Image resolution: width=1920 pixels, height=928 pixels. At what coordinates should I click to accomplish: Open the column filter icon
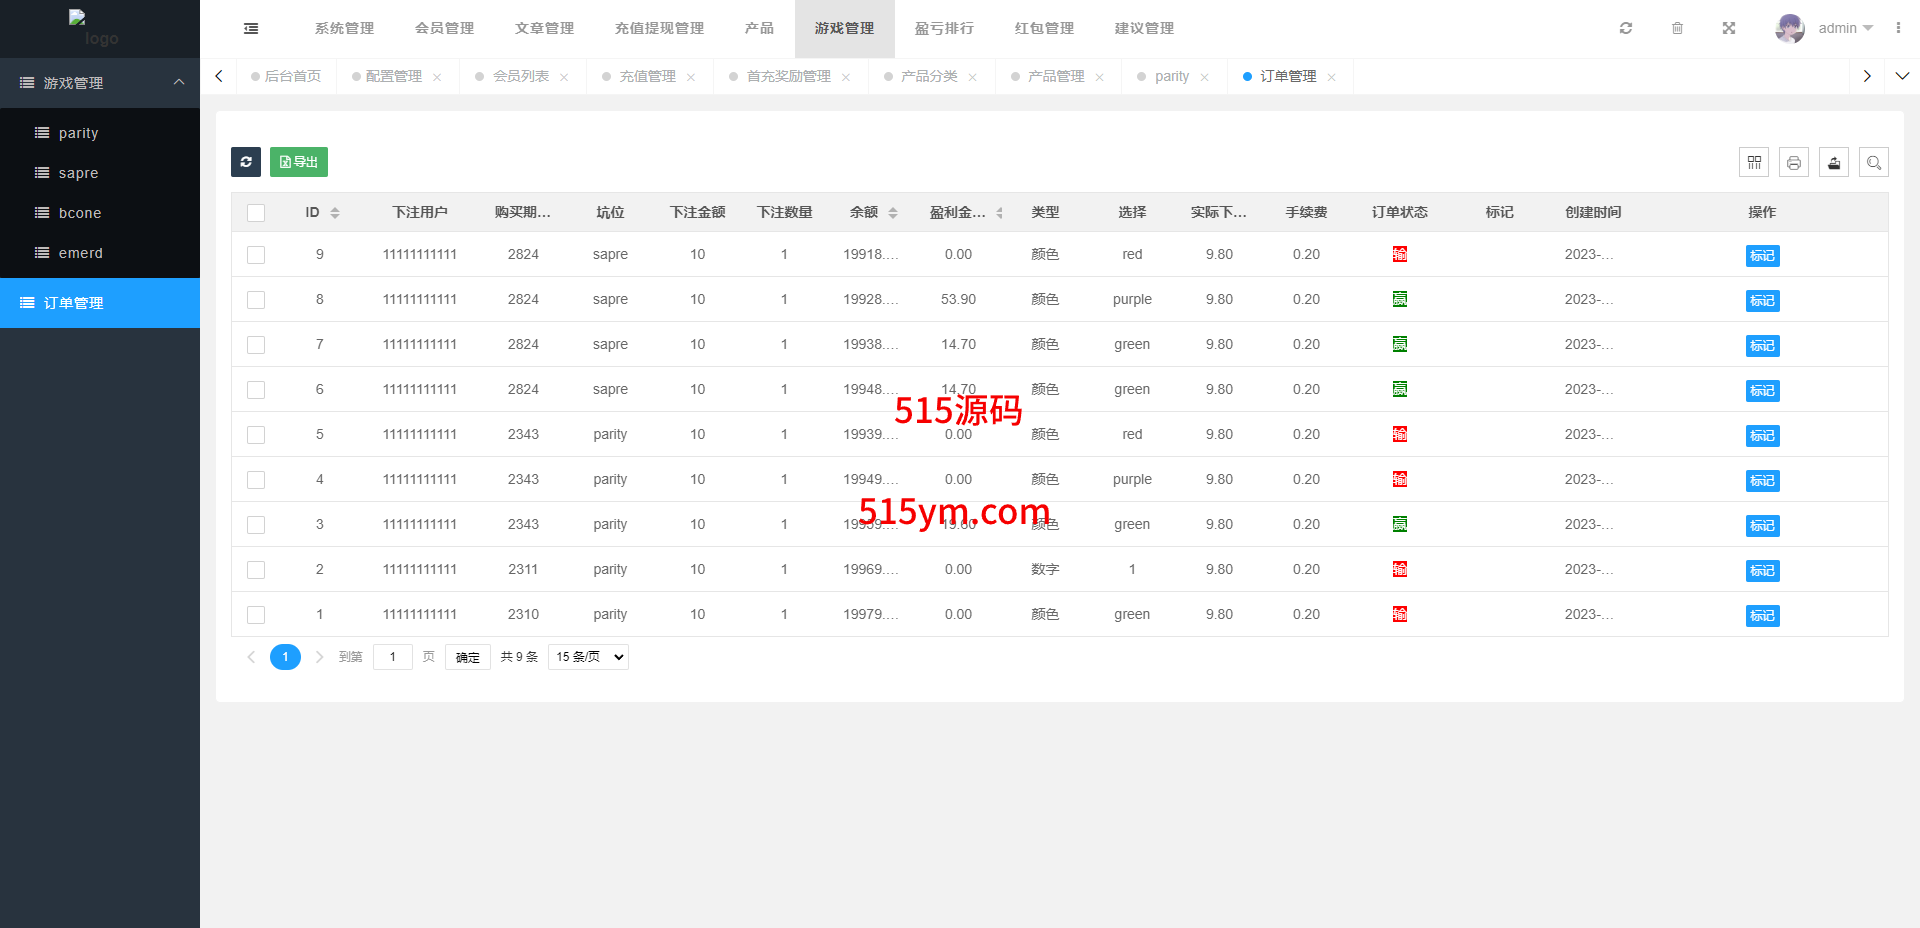(x=1754, y=162)
